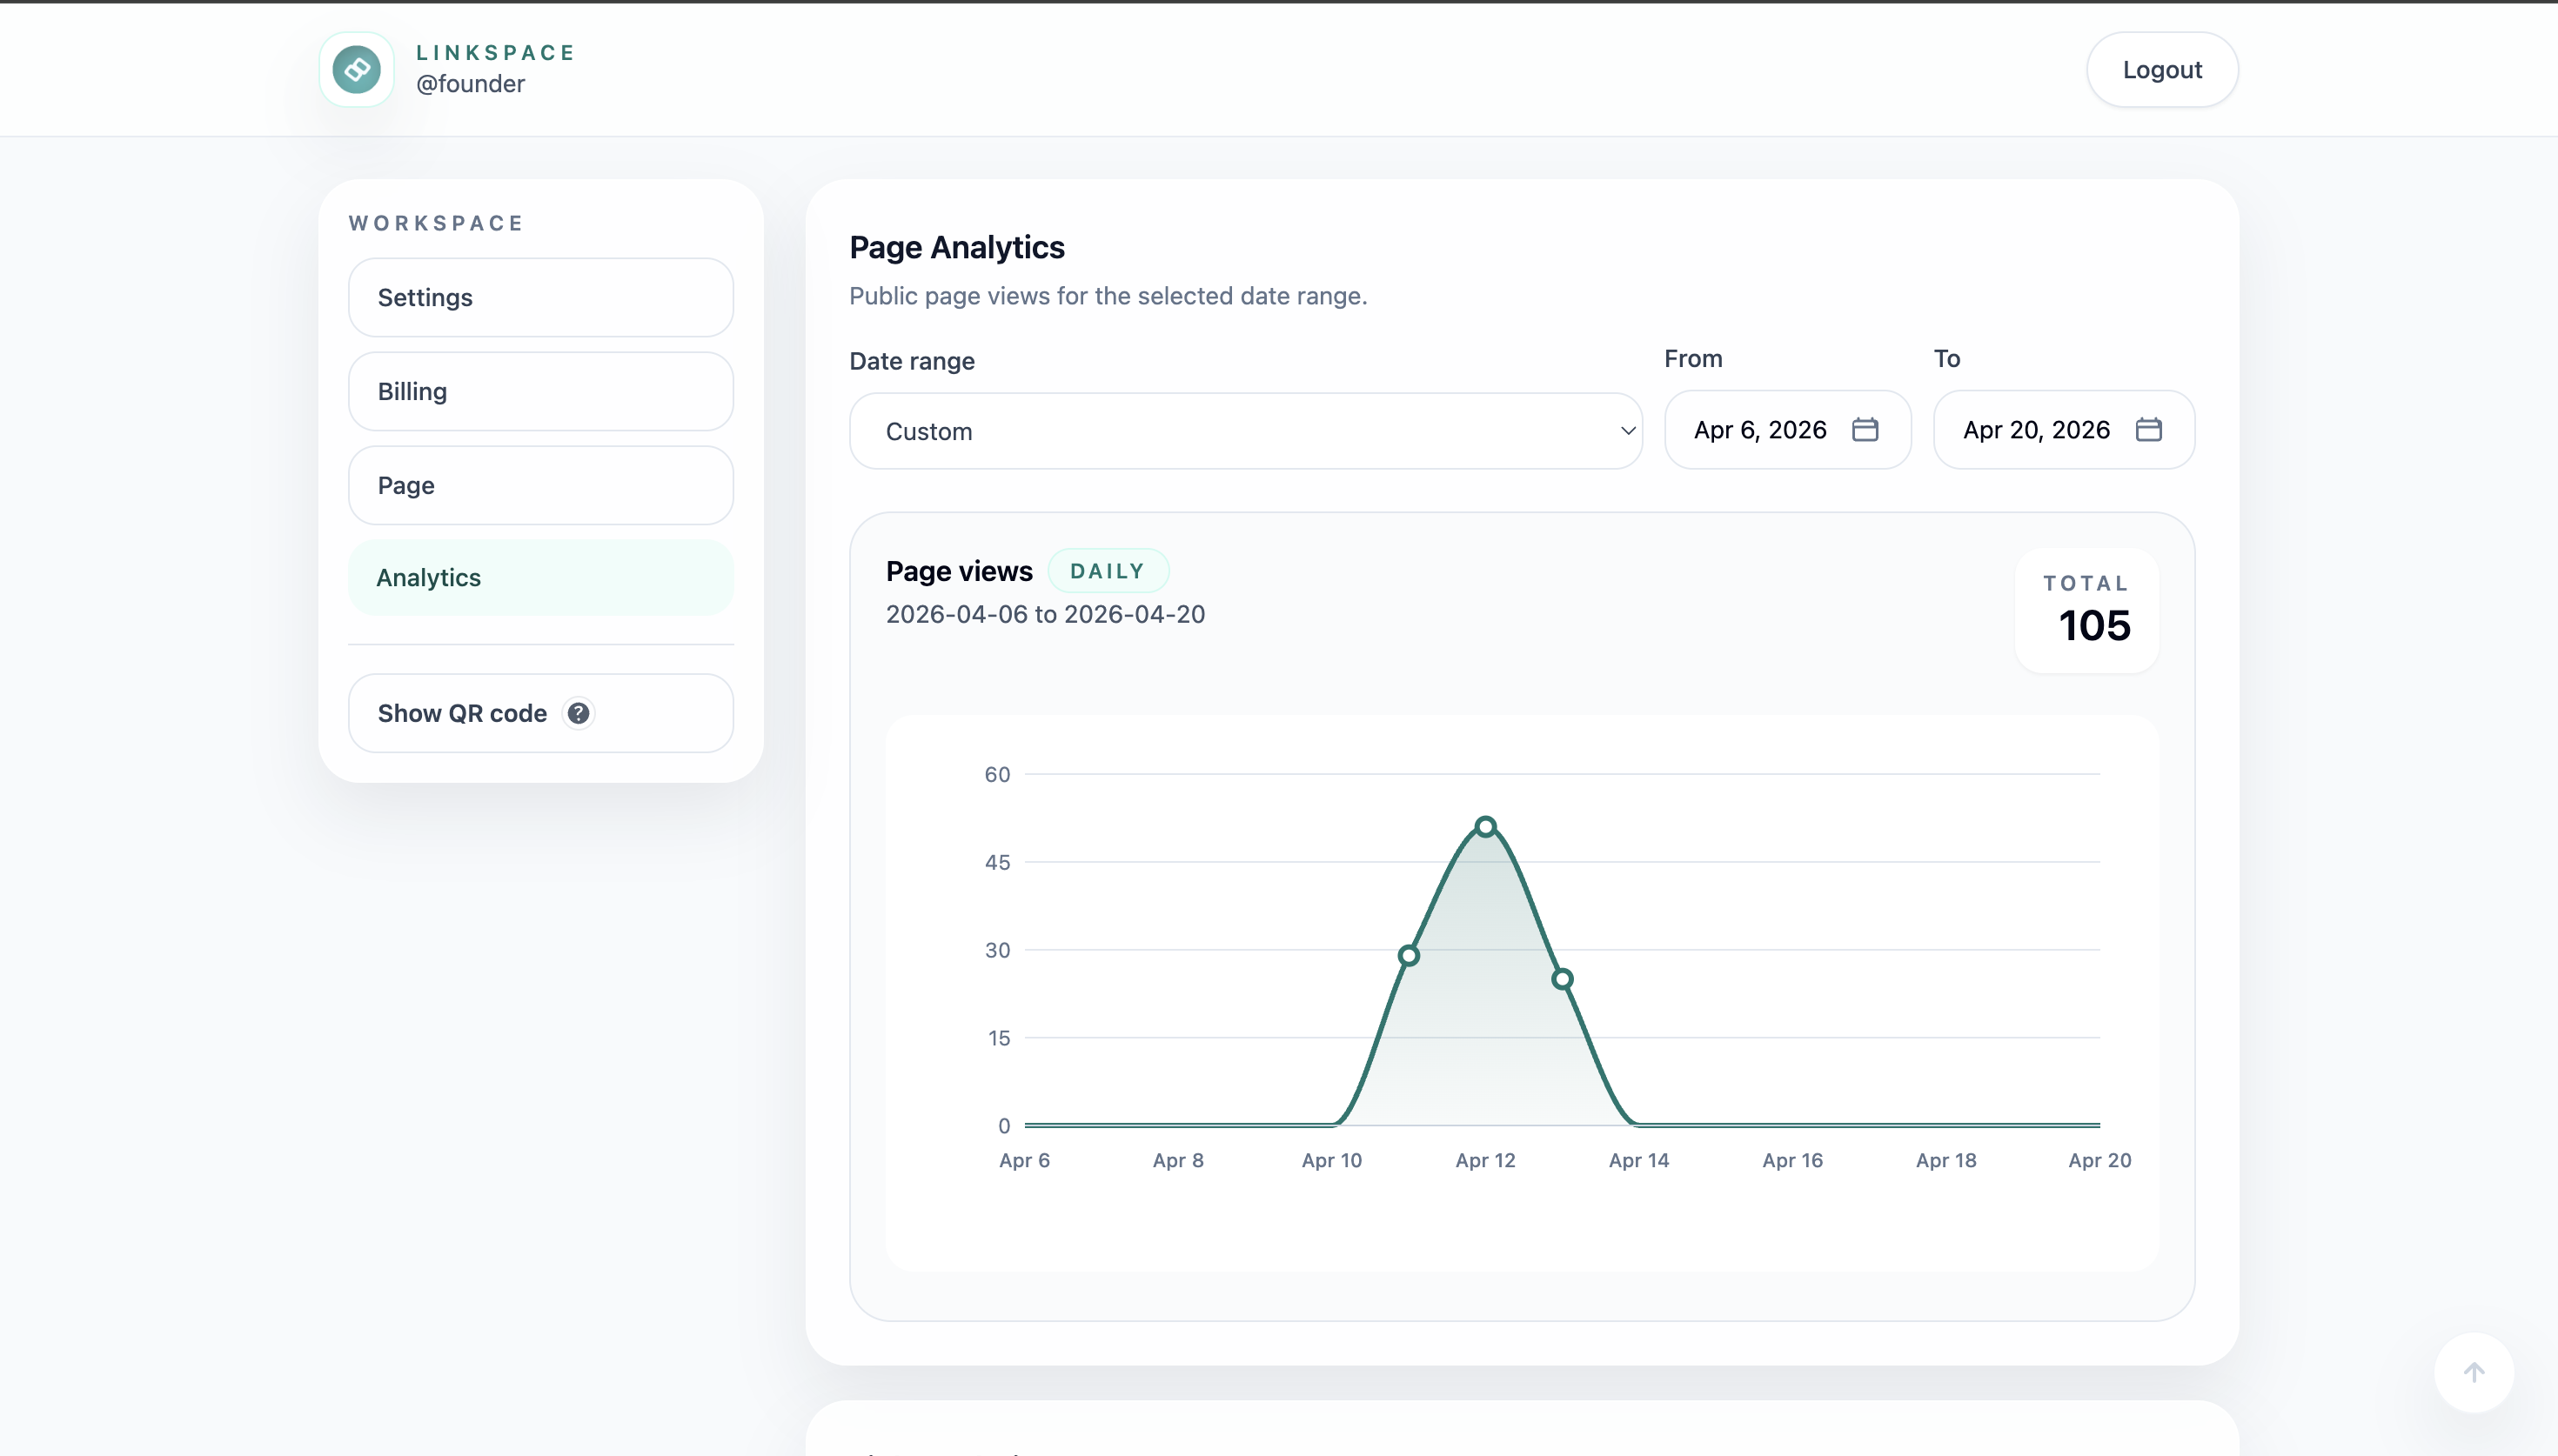The image size is (2558, 1456).
Task: Select the Analytics sidebar item
Action: [540, 578]
